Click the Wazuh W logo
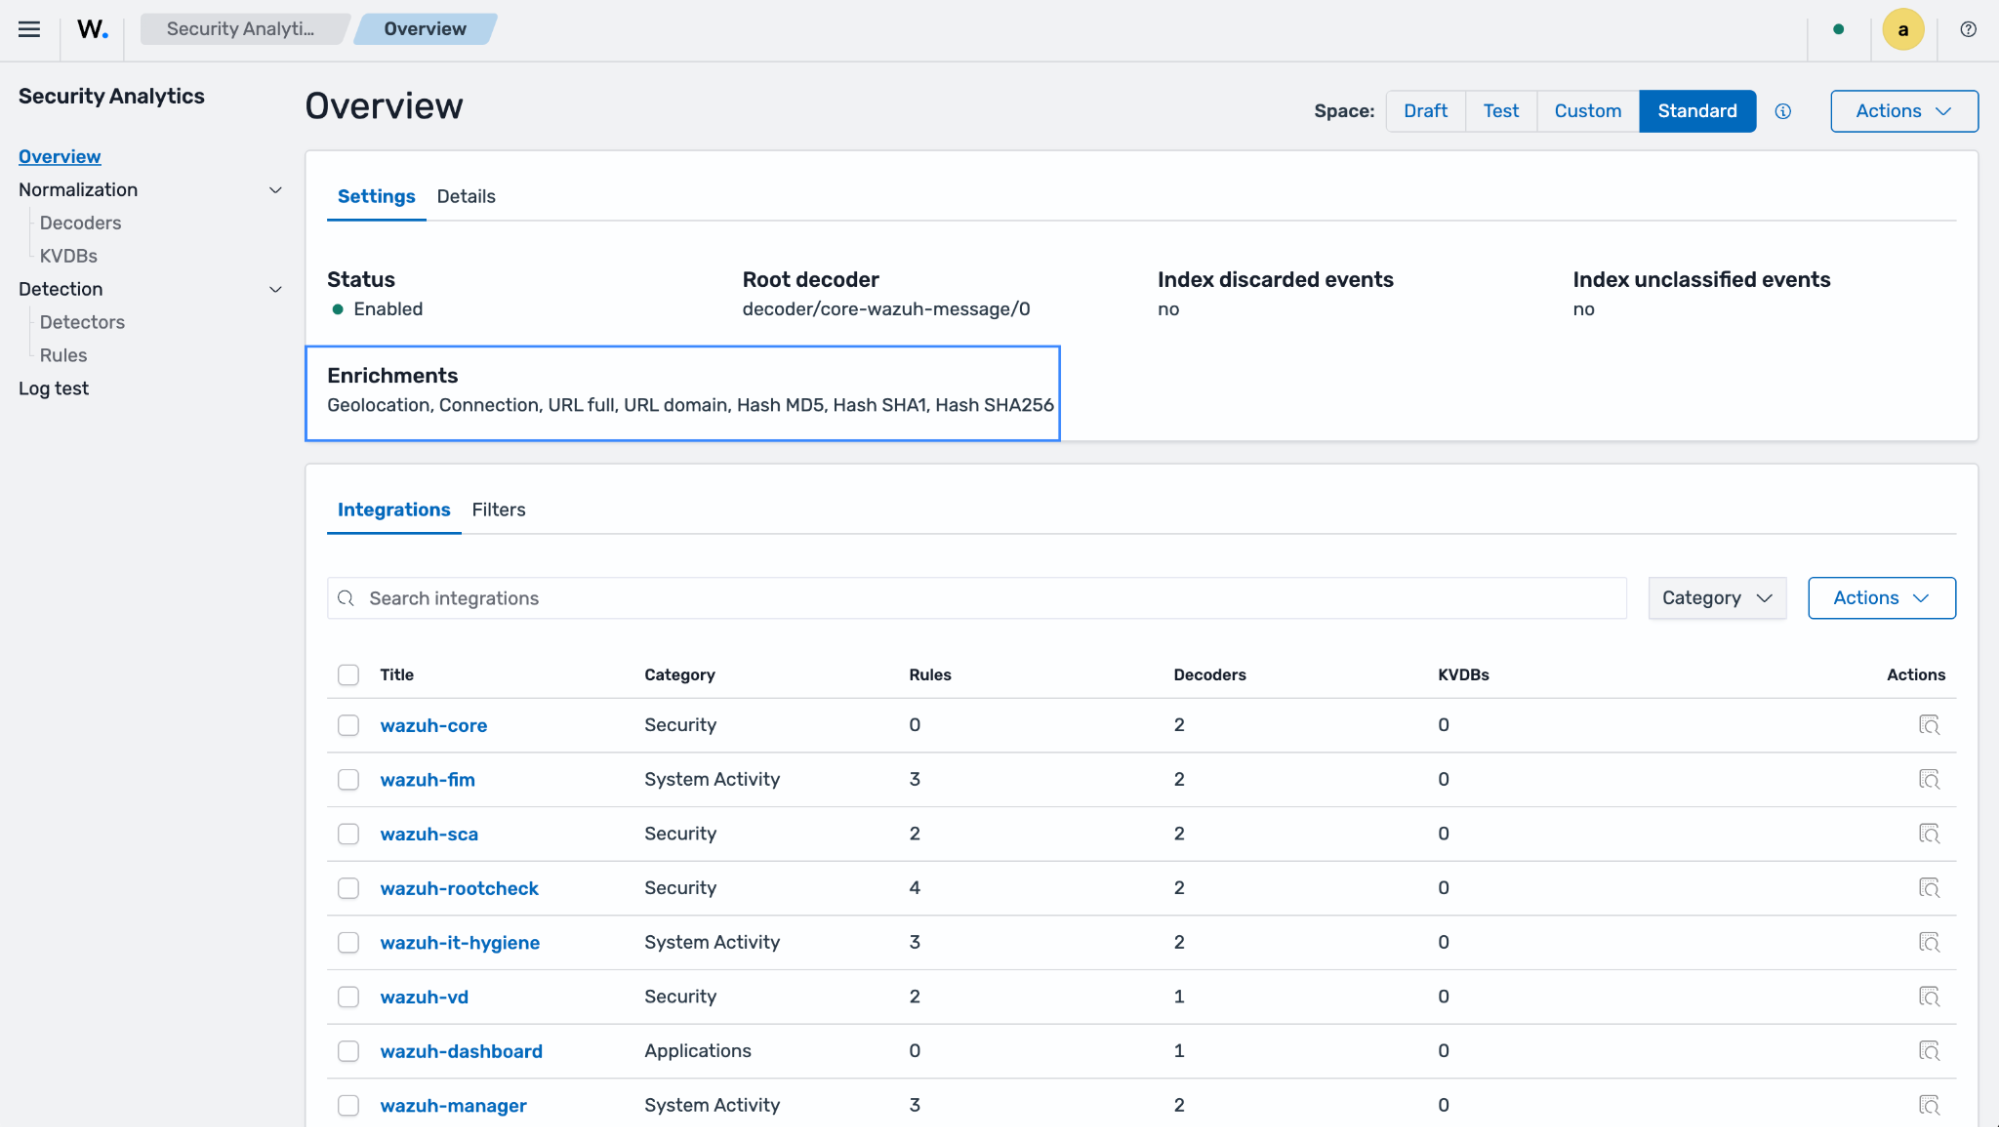Viewport: 1999px width, 1128px height. pyautogui.click(x=92, y=29)
